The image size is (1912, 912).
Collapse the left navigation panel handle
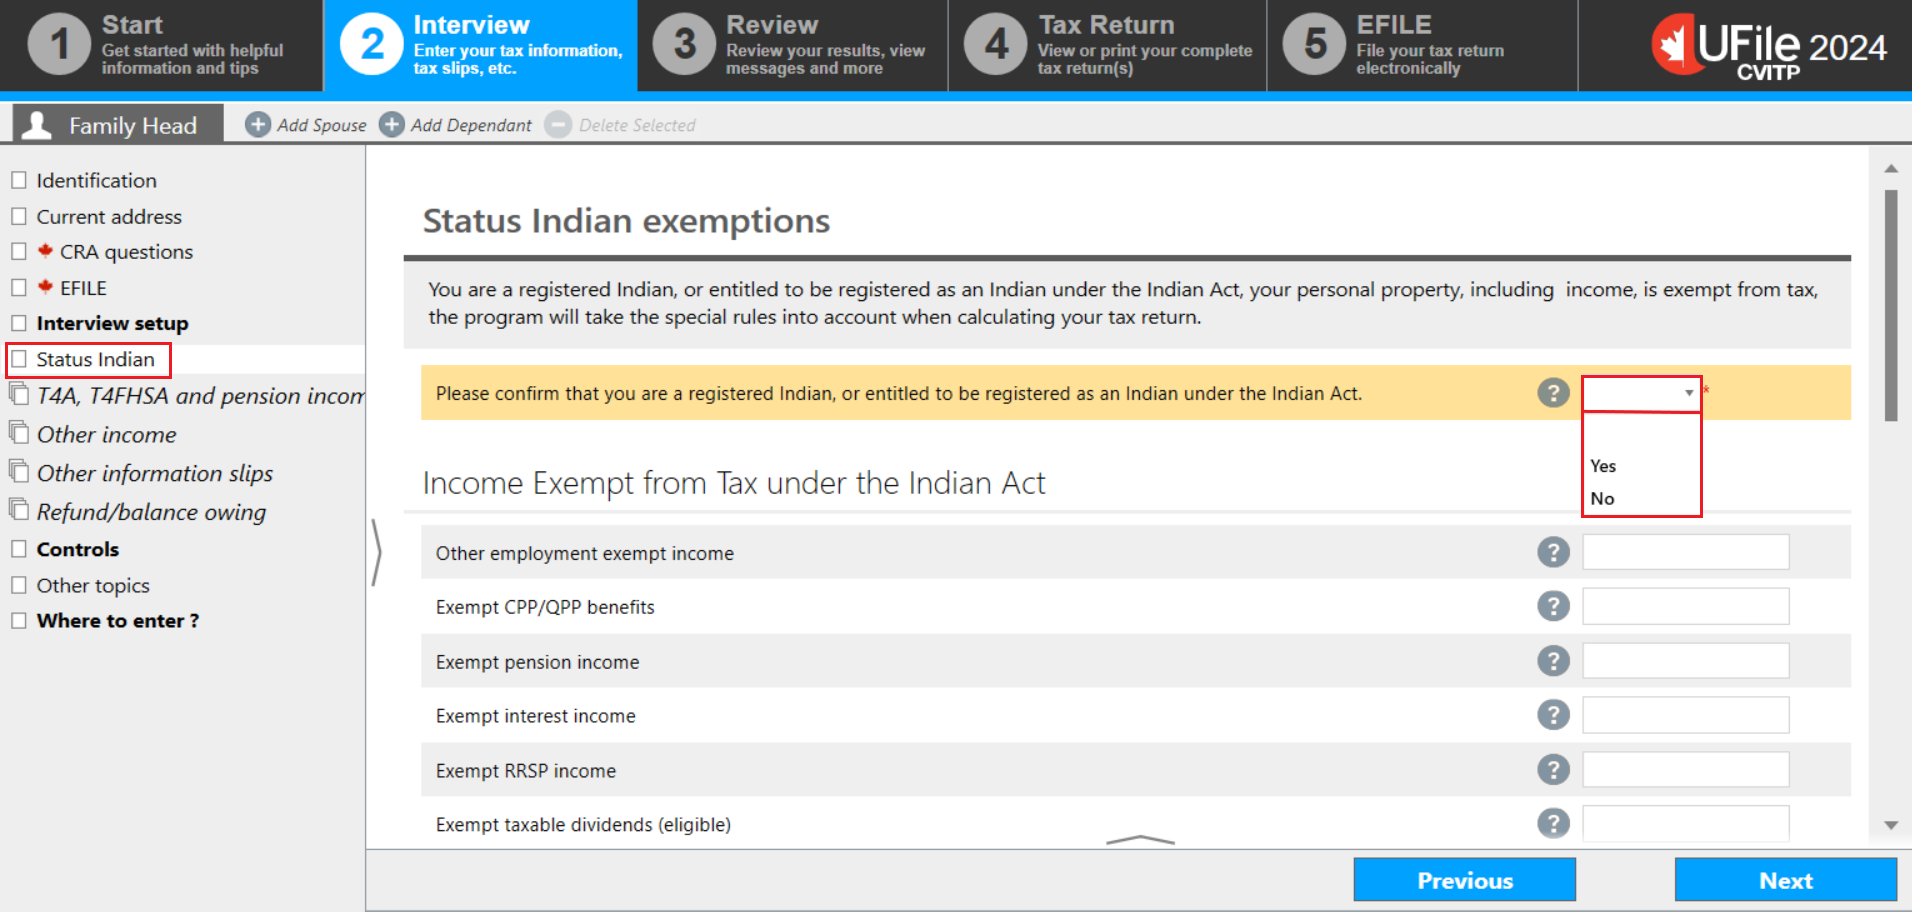point(376,552)
